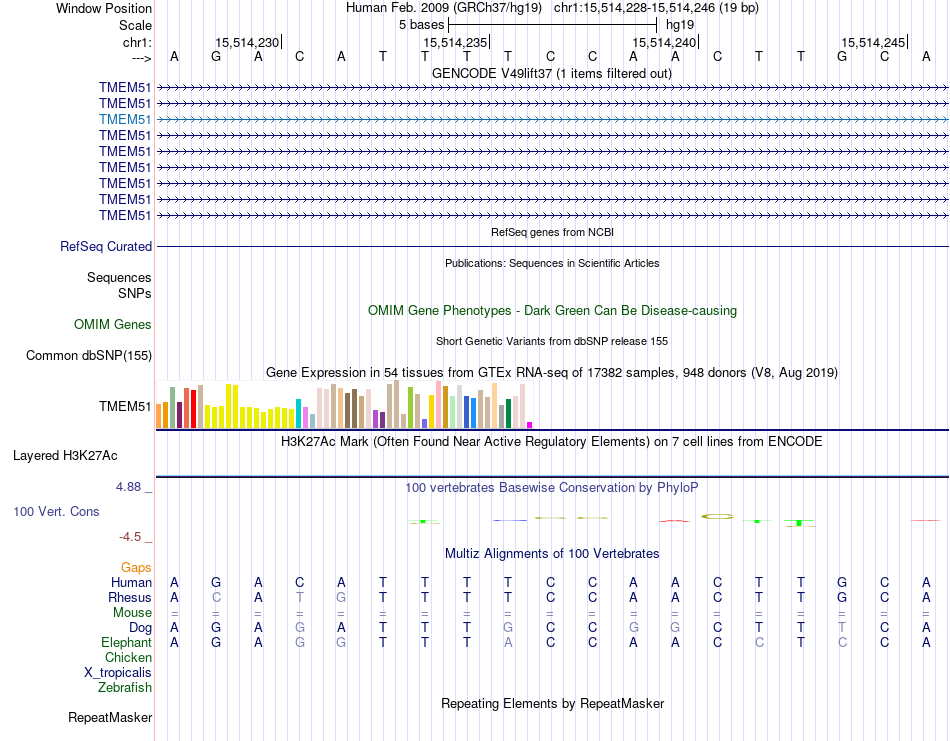Click the Publications: Sequences in Scientific Articles title
950x741 pixels.
552,263
